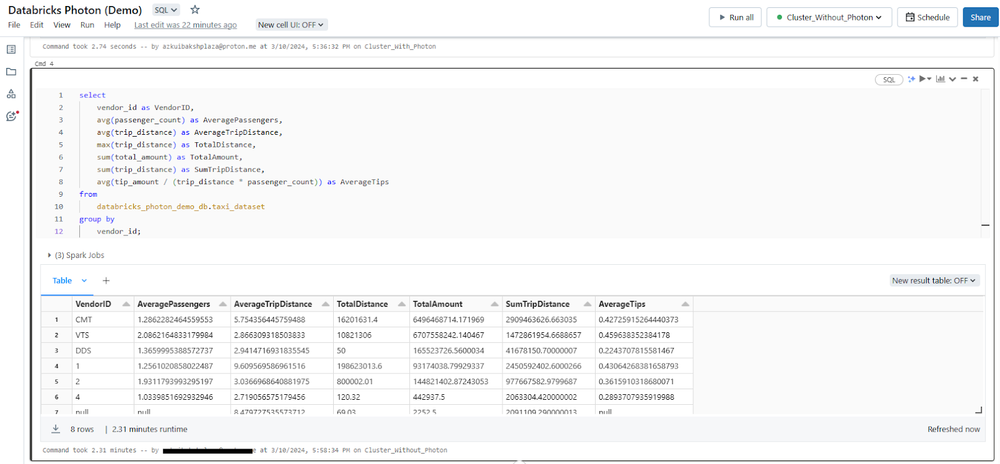Image resolution: width=1000 pixels, height=464 pixels.
Task: Sort by the AveragePassengers column arrows
Action: (222, 305)
